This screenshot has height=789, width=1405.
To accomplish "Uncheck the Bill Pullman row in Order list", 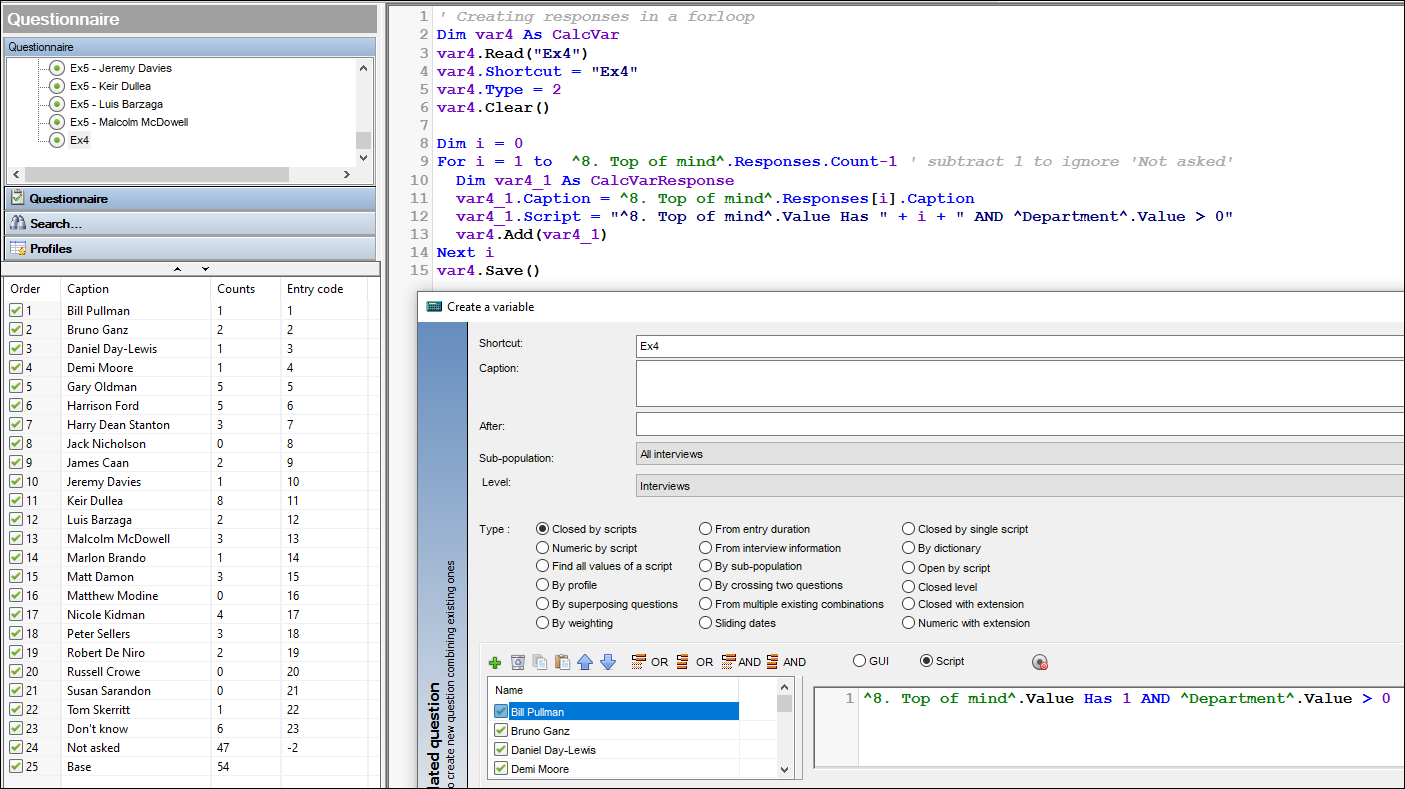I will [16, 310].
